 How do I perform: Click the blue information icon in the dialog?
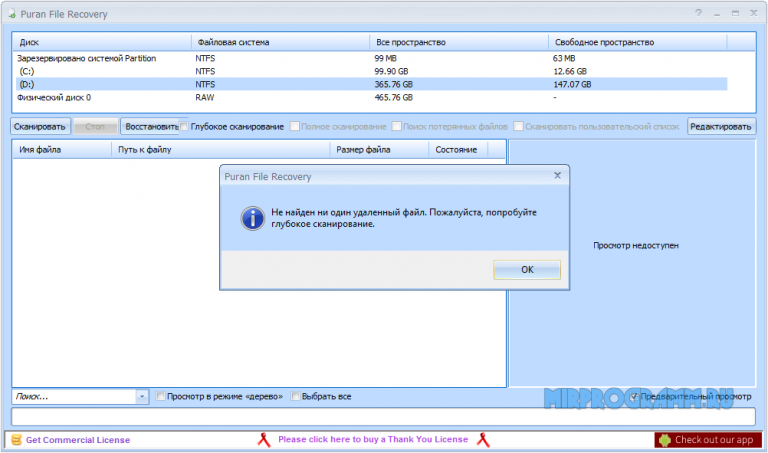tap(253, 218)
